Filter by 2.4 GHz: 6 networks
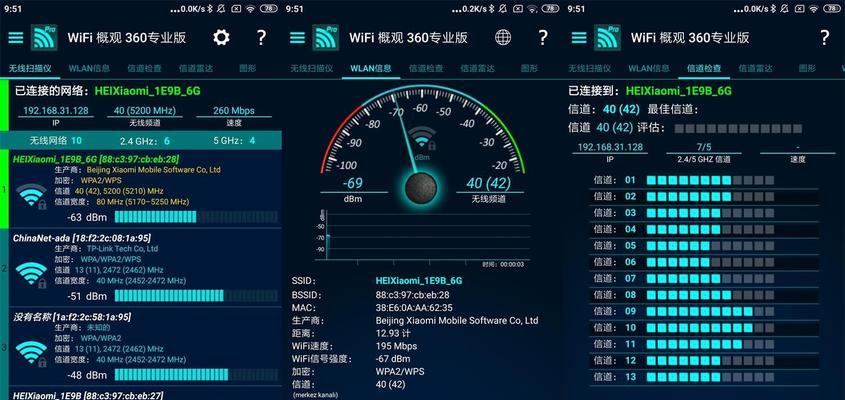The width and height of the screenshot is (845, 400). (x=144, y=141)
